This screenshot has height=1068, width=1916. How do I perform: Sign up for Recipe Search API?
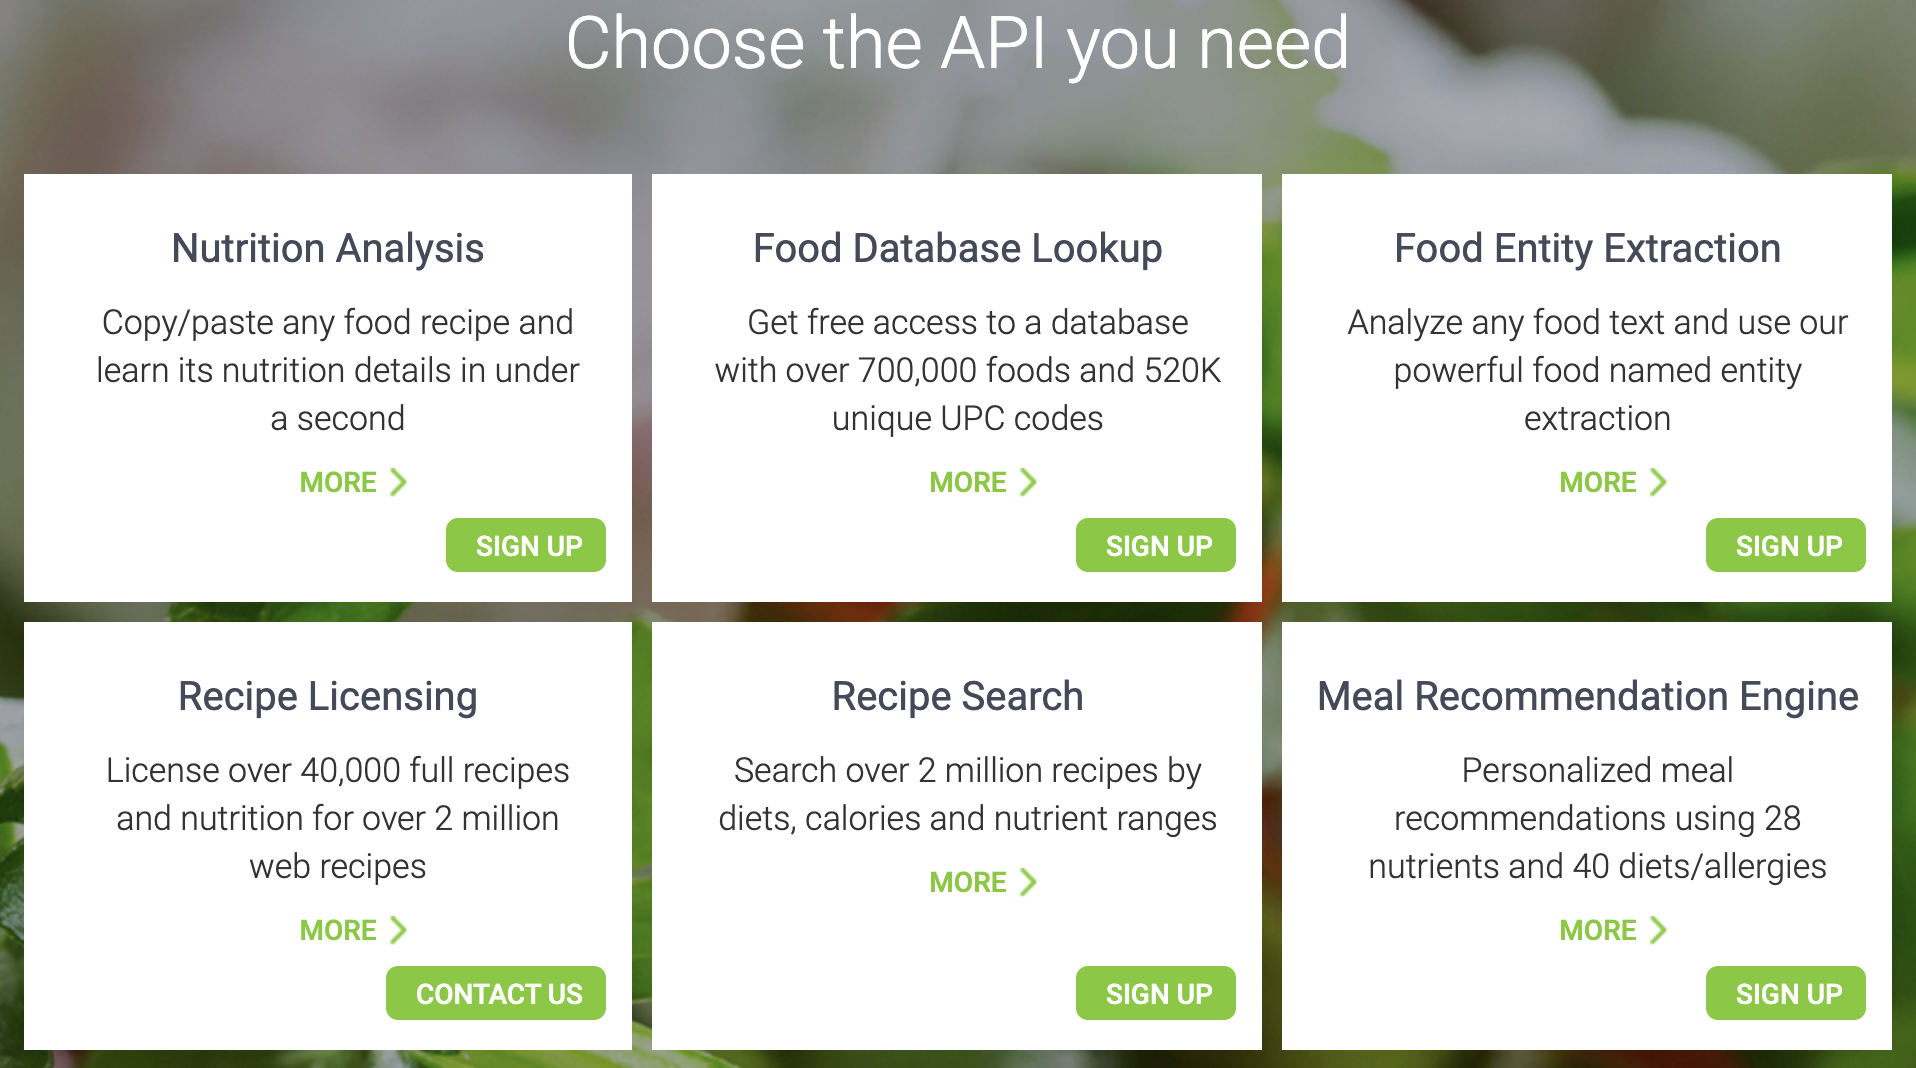point(1156,993)
